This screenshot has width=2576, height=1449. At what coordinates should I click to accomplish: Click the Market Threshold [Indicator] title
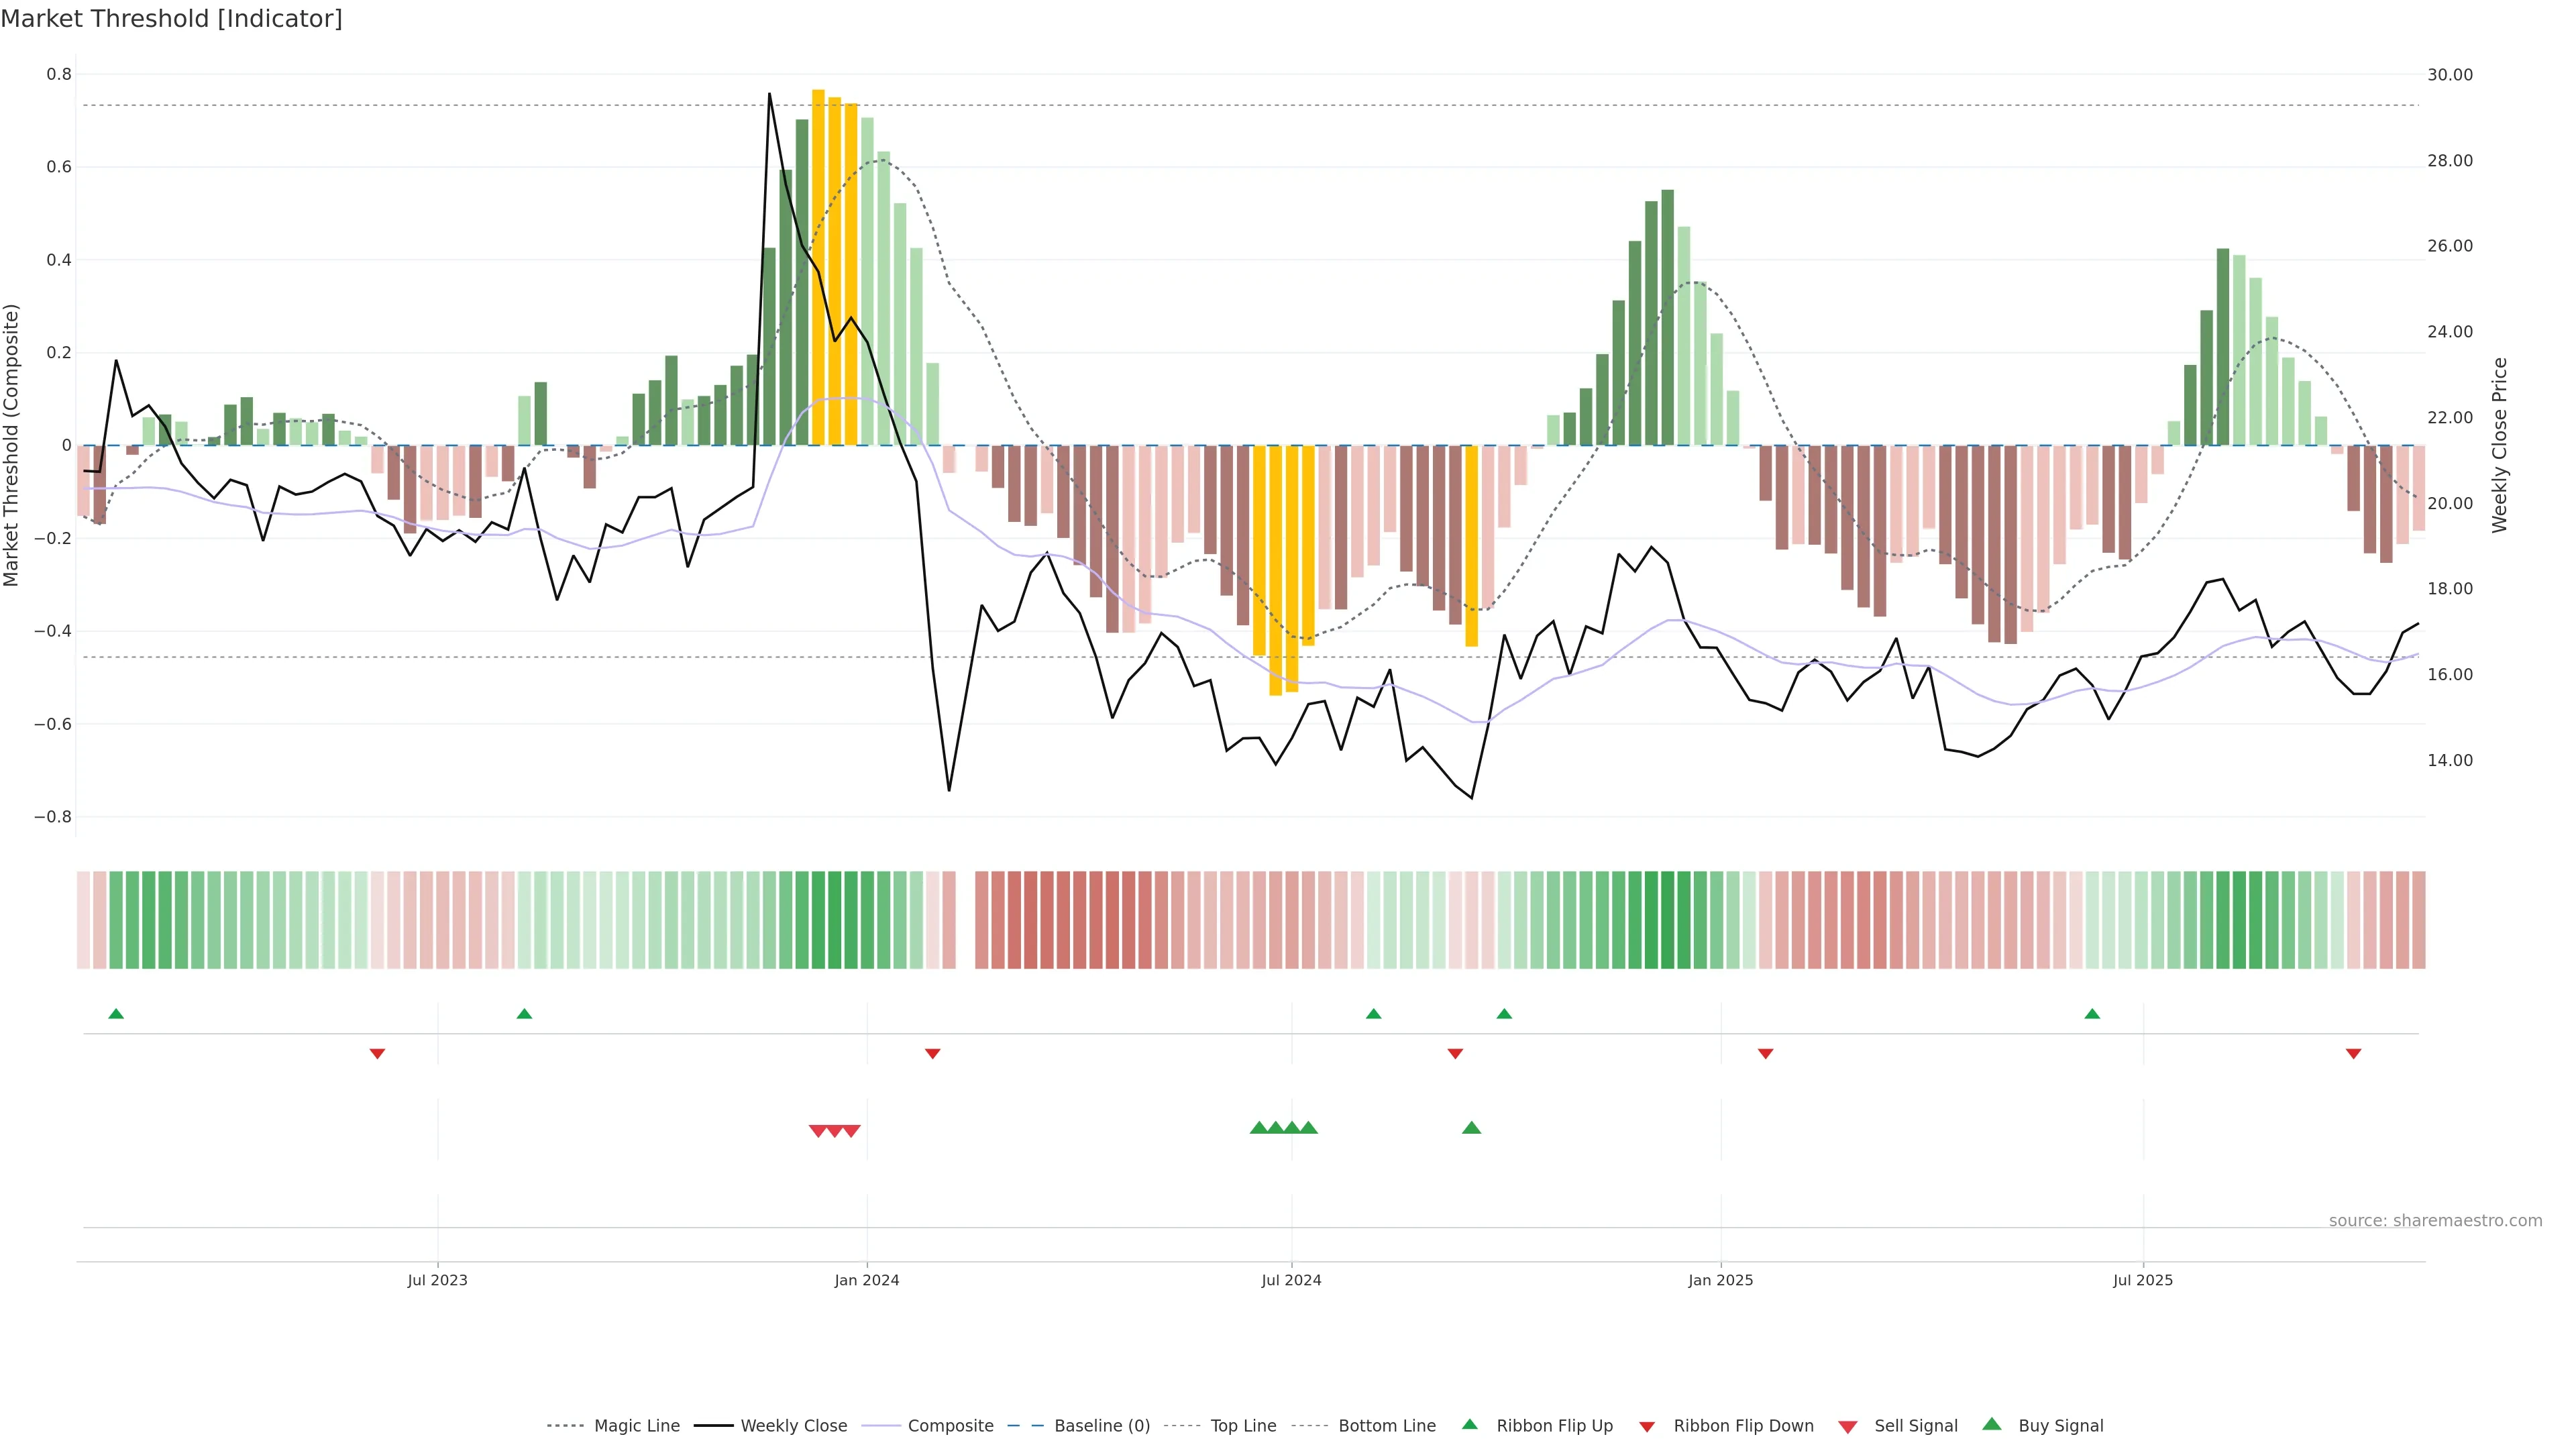pos(171,19)
